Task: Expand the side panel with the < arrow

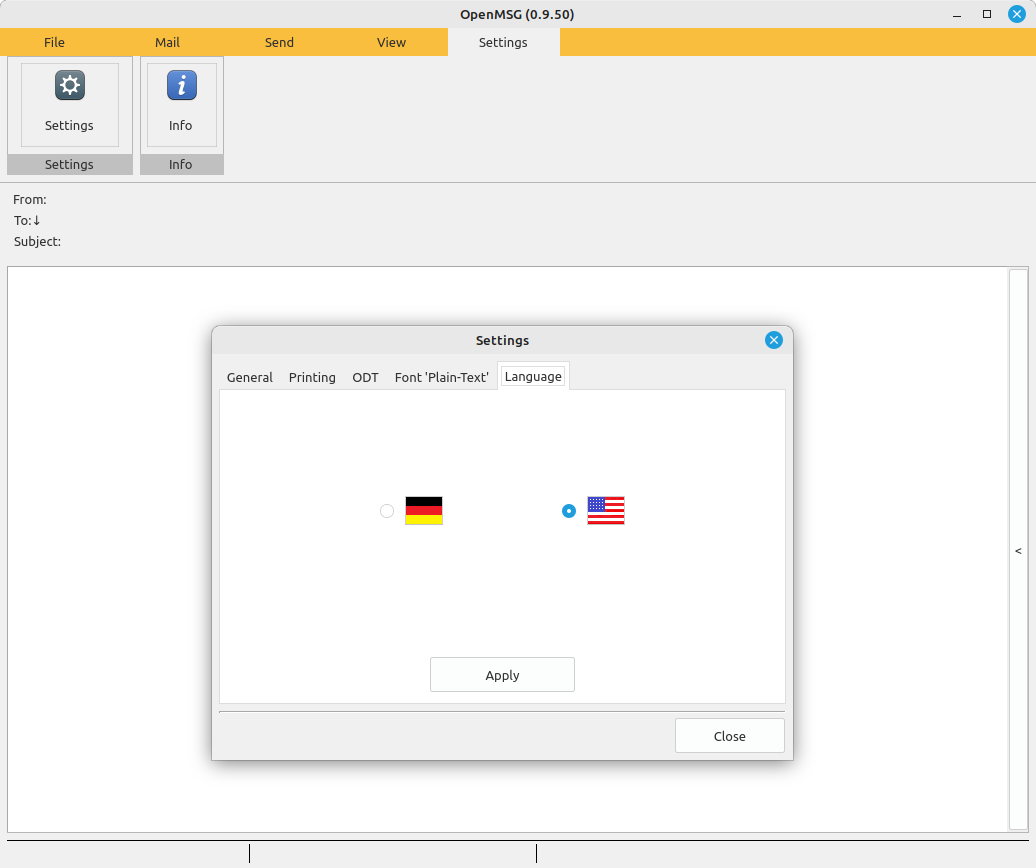Action: [1018, 551]
